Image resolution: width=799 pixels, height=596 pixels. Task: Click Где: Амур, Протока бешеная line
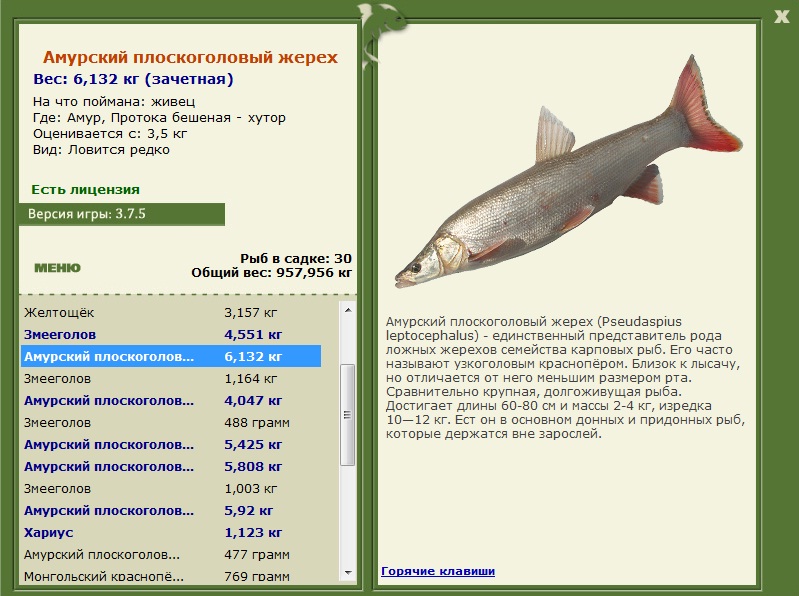[x=159, y=118]
